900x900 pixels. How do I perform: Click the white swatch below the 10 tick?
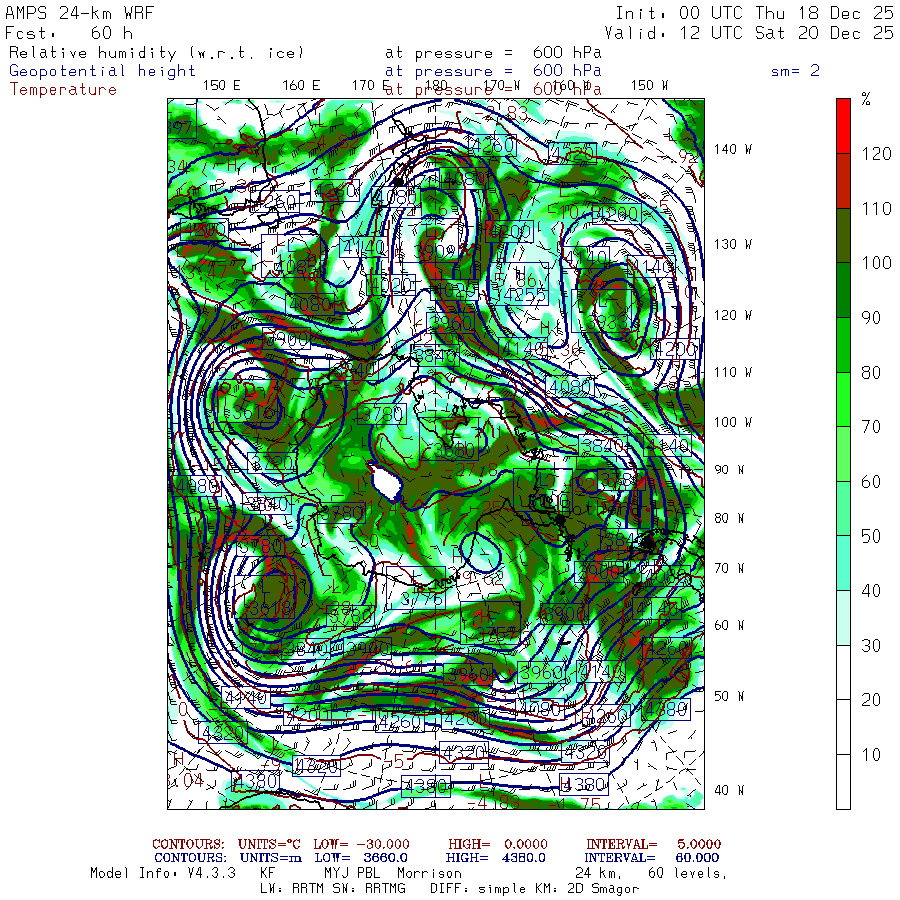843,782
